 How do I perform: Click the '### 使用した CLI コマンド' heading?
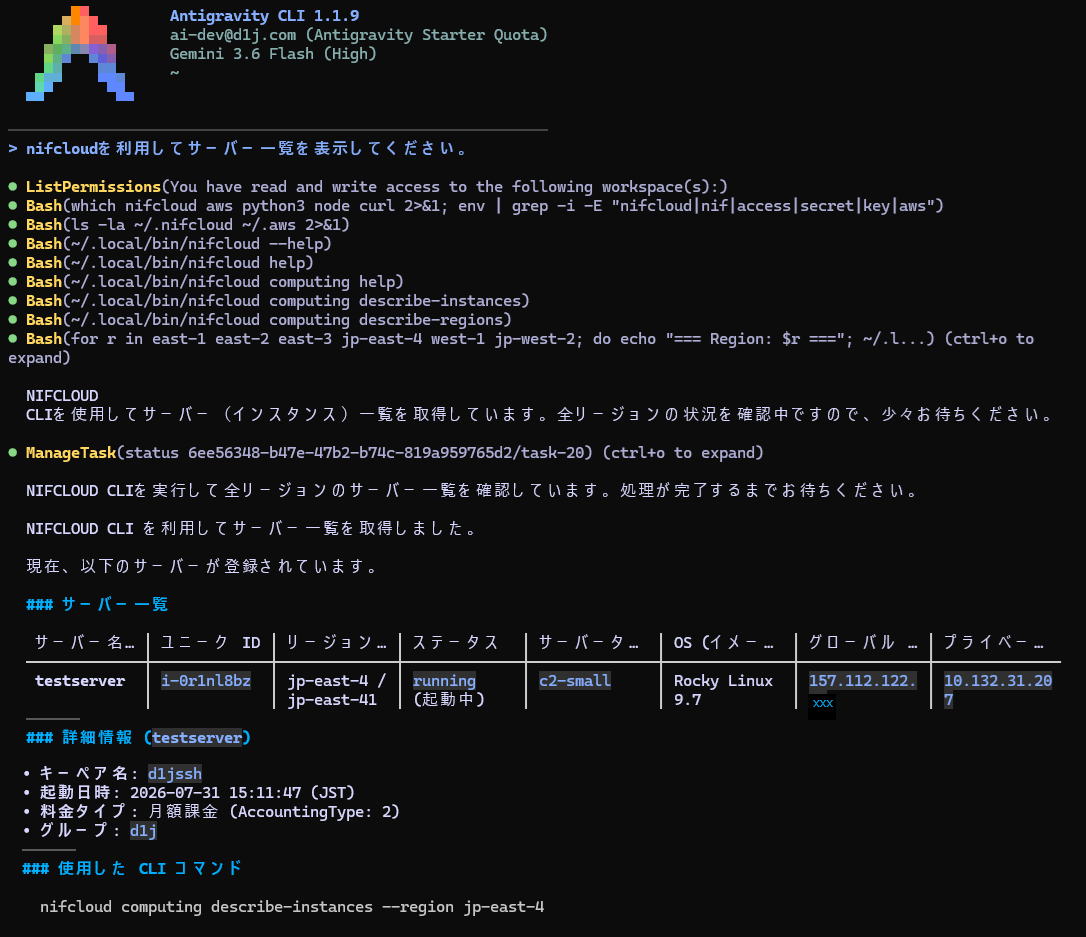pyautogui.click(x=132, y=868)
